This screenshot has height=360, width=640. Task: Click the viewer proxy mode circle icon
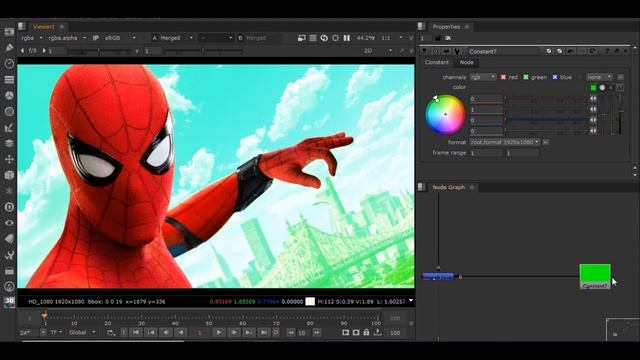click(x=336, y=38)
